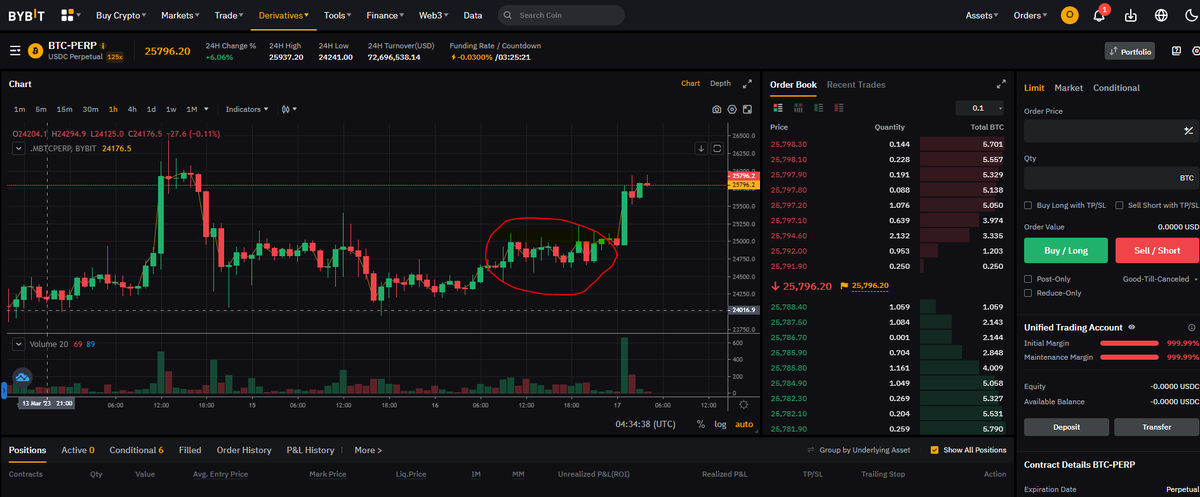The height and width of the screenshot is (497, 1200).
Task: Click the down-arrow chart button
Action: click(701, 149)
